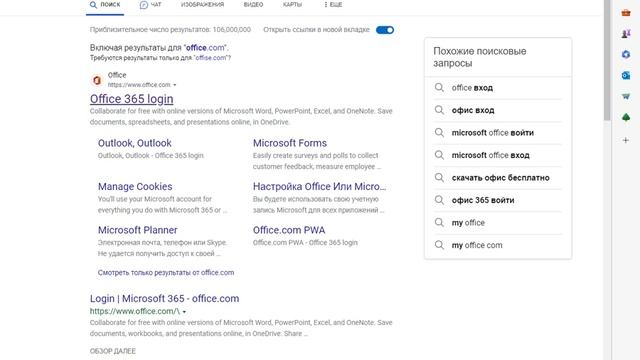Click the search icon beside 'my office'
Screen dimensions: 640x360
[439, 222]
